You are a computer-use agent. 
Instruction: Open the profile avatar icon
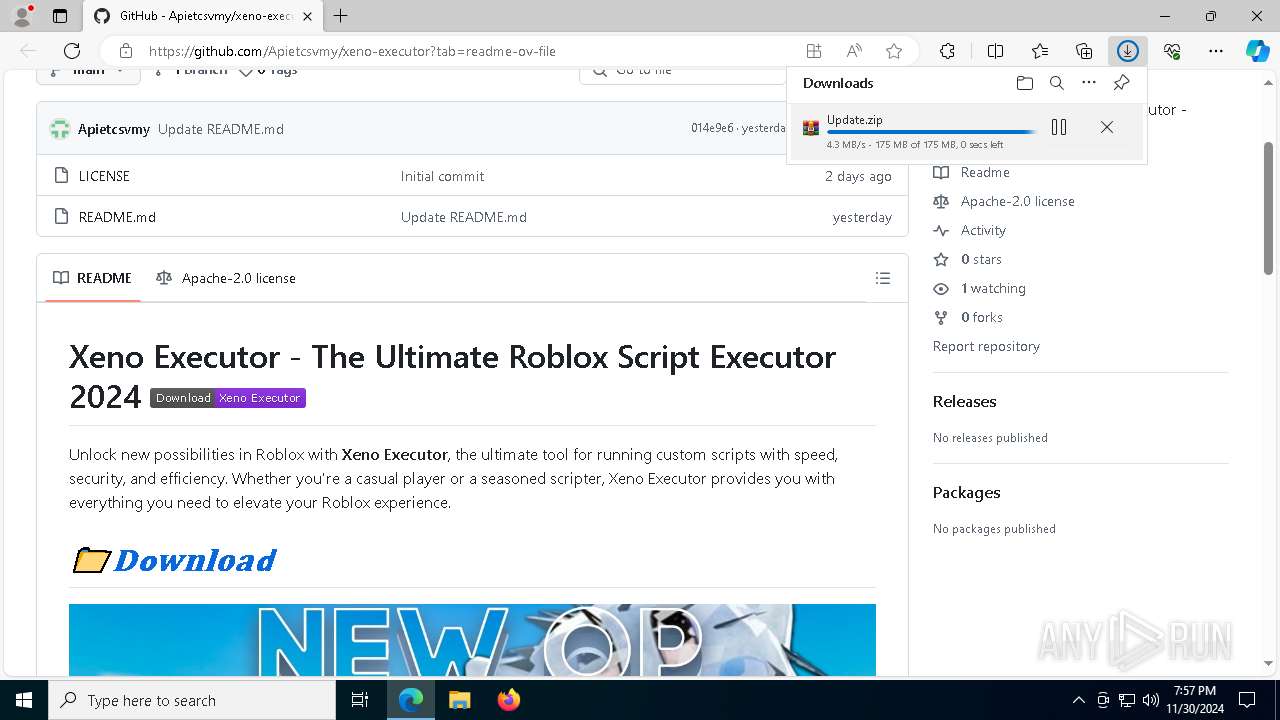click(x=22, y=16)
